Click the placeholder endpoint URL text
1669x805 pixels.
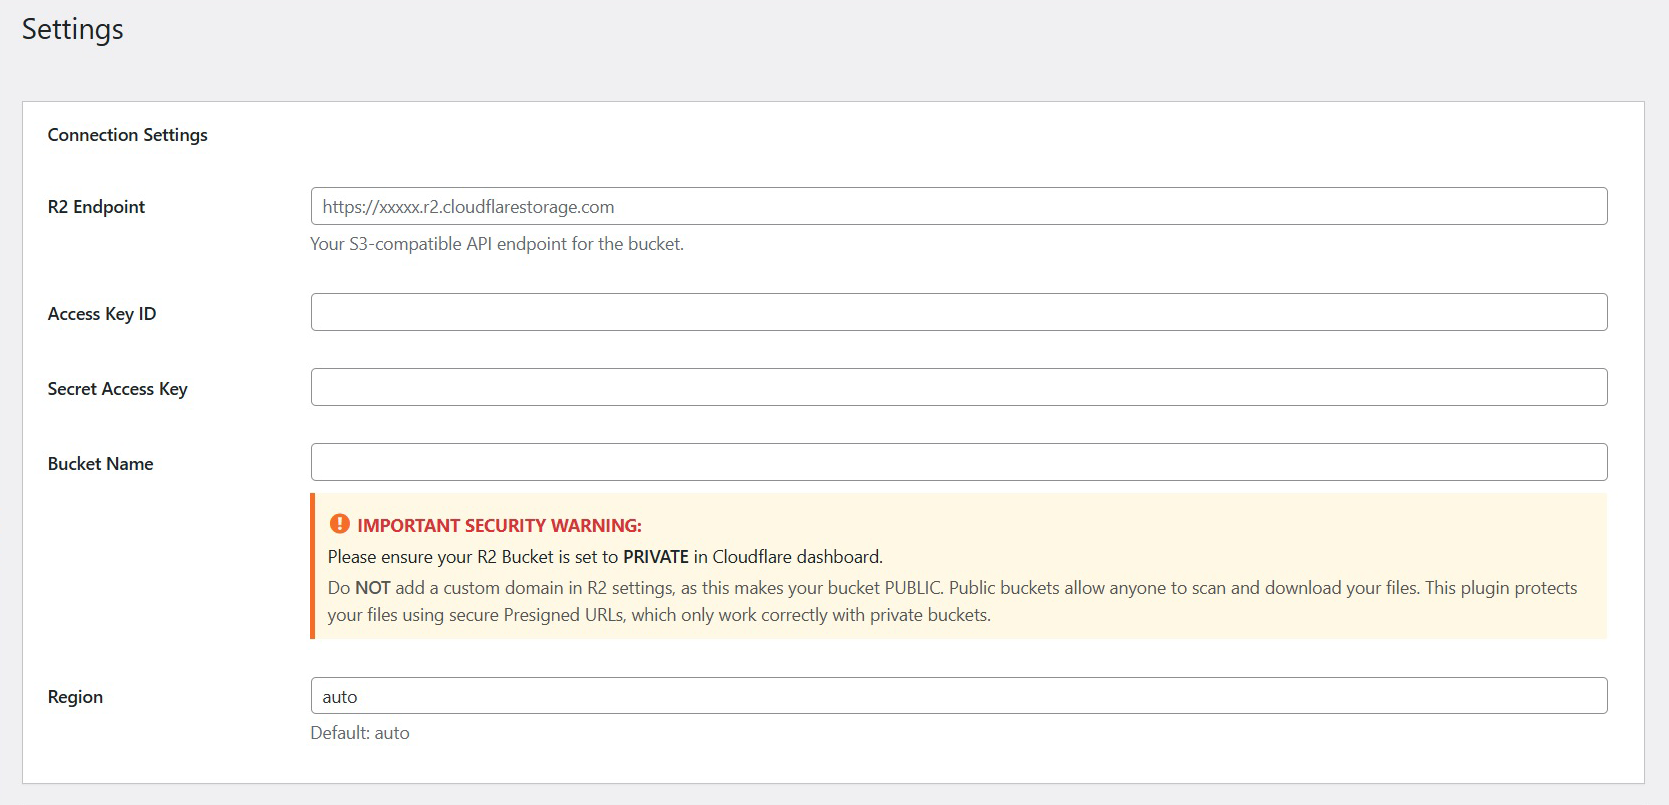pyautogui.click(x=467, y=206)
